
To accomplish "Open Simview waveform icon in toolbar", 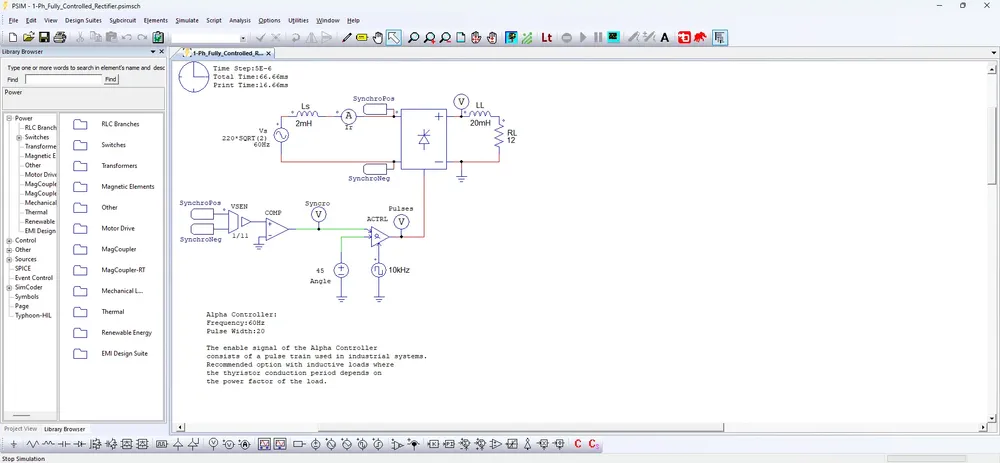I will [613, 38].
